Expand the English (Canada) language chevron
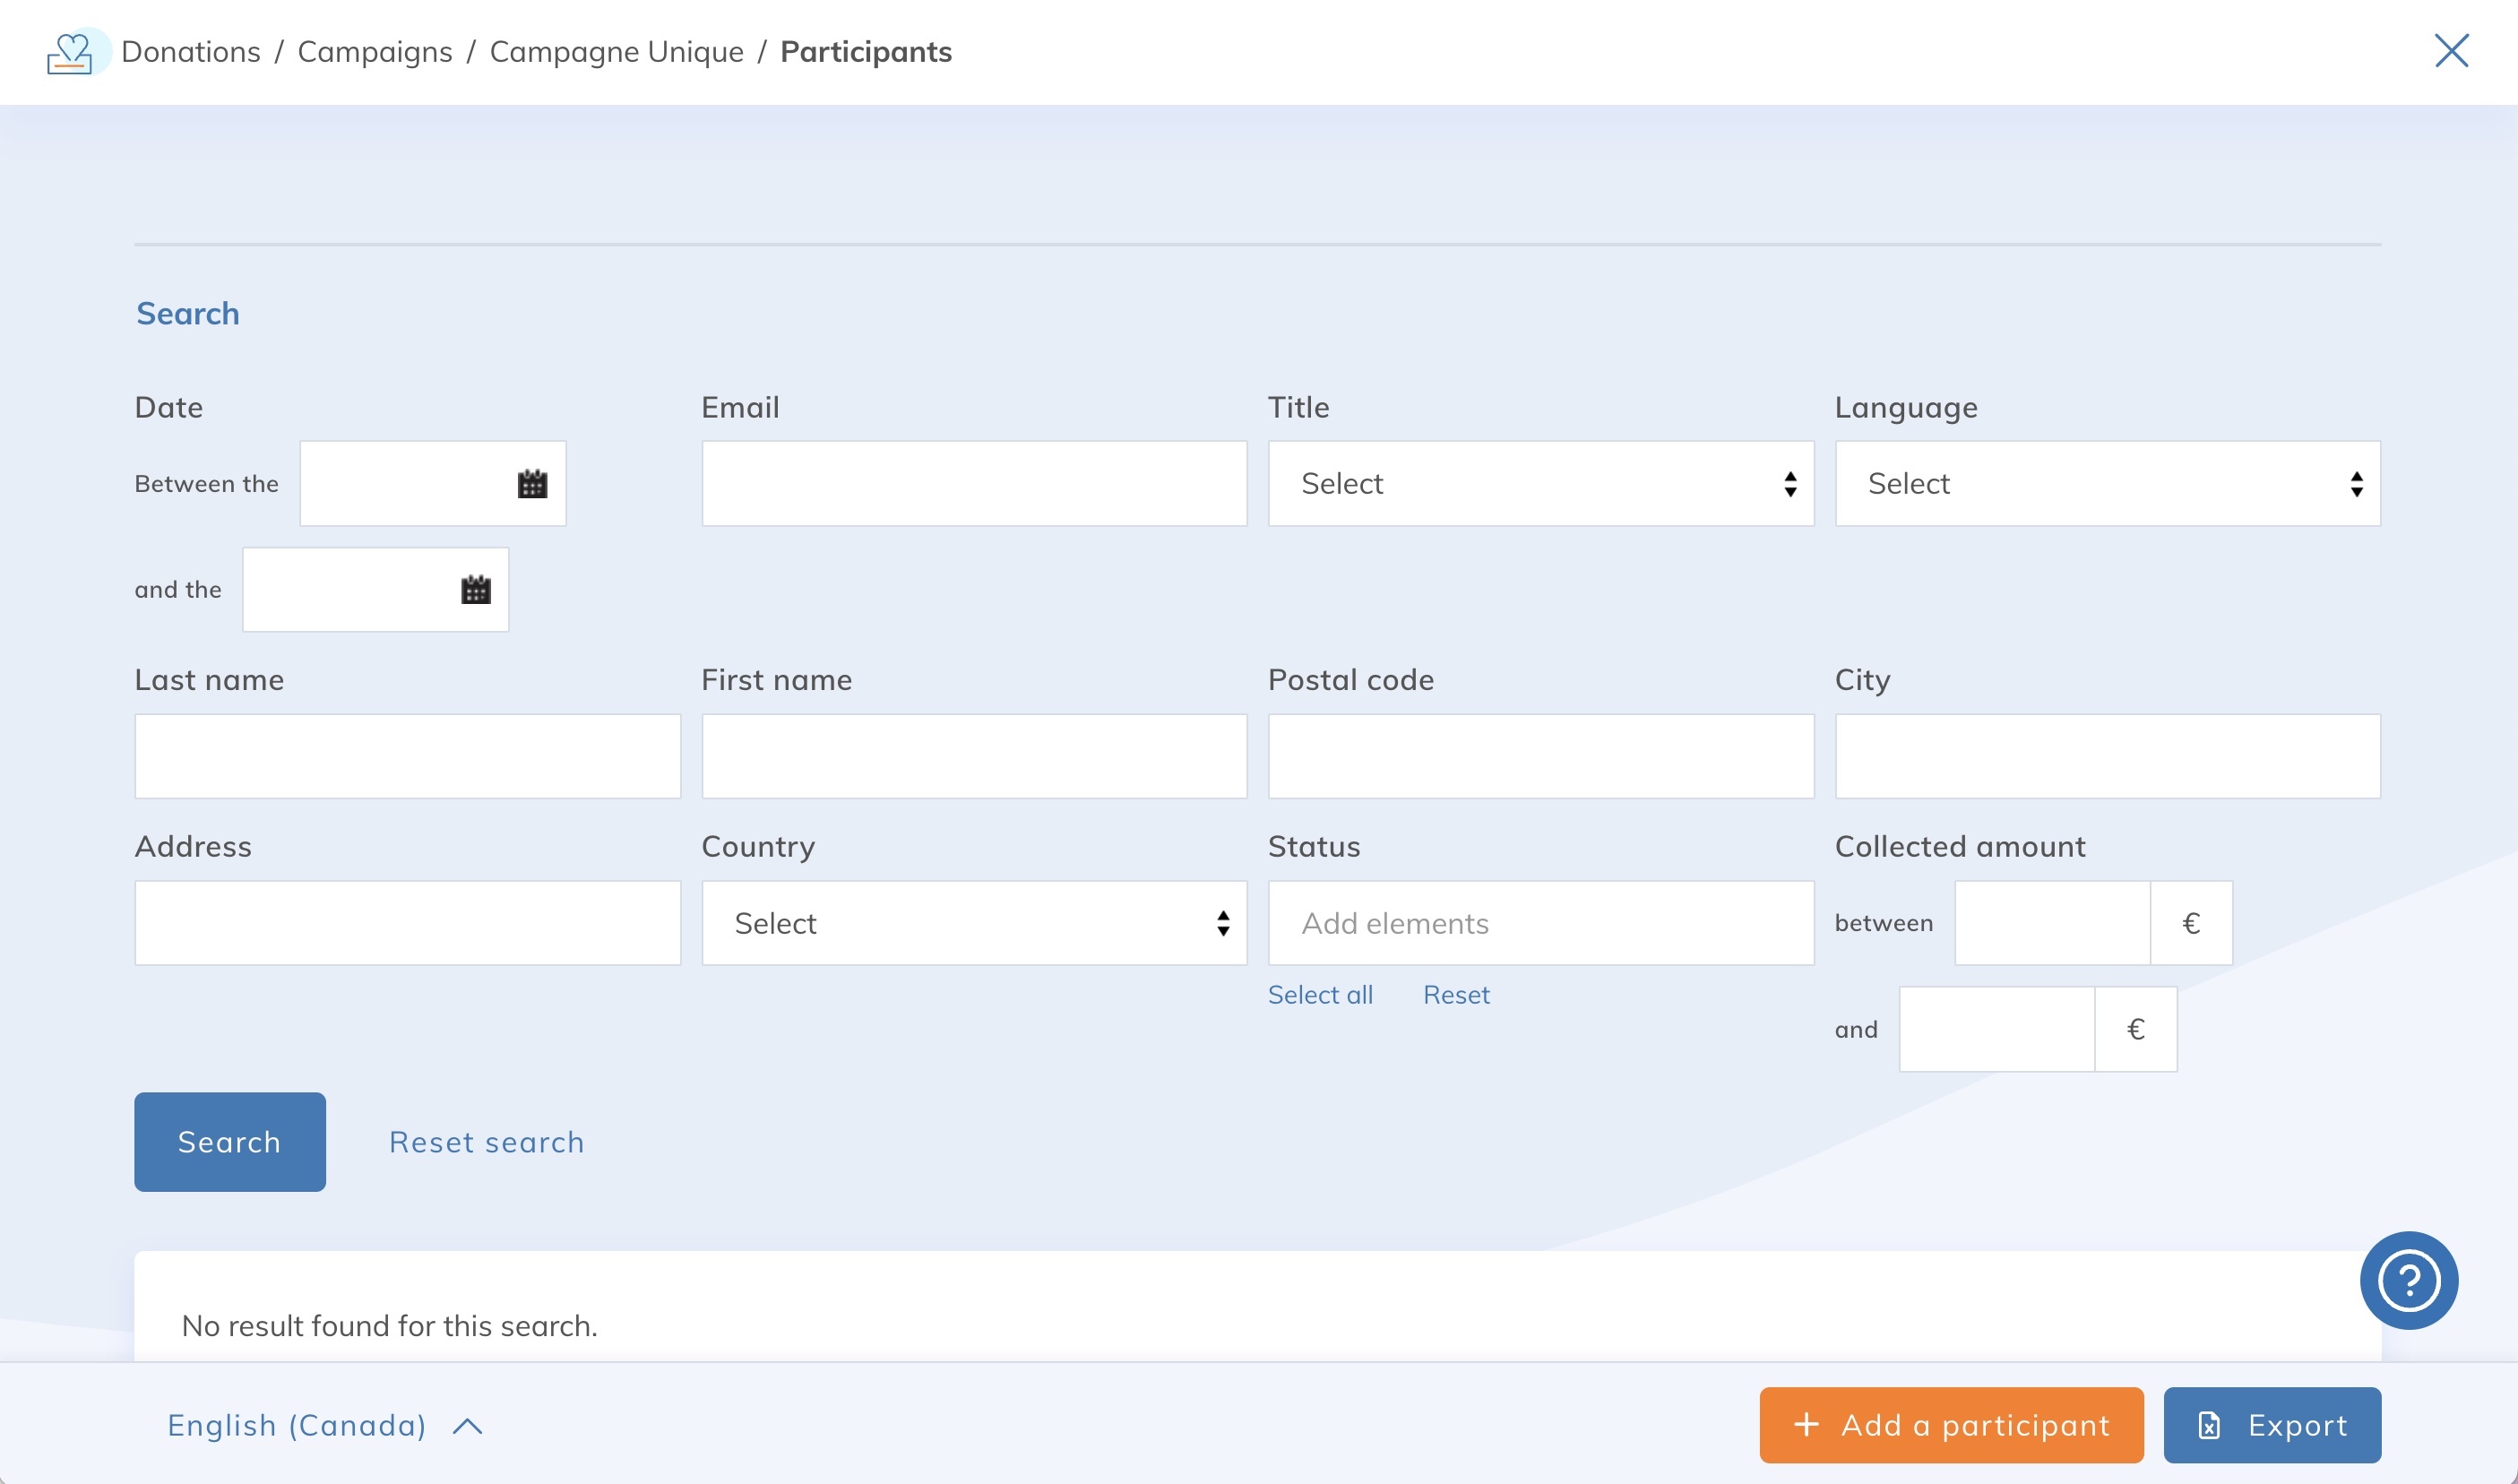 coord(467,1426)
